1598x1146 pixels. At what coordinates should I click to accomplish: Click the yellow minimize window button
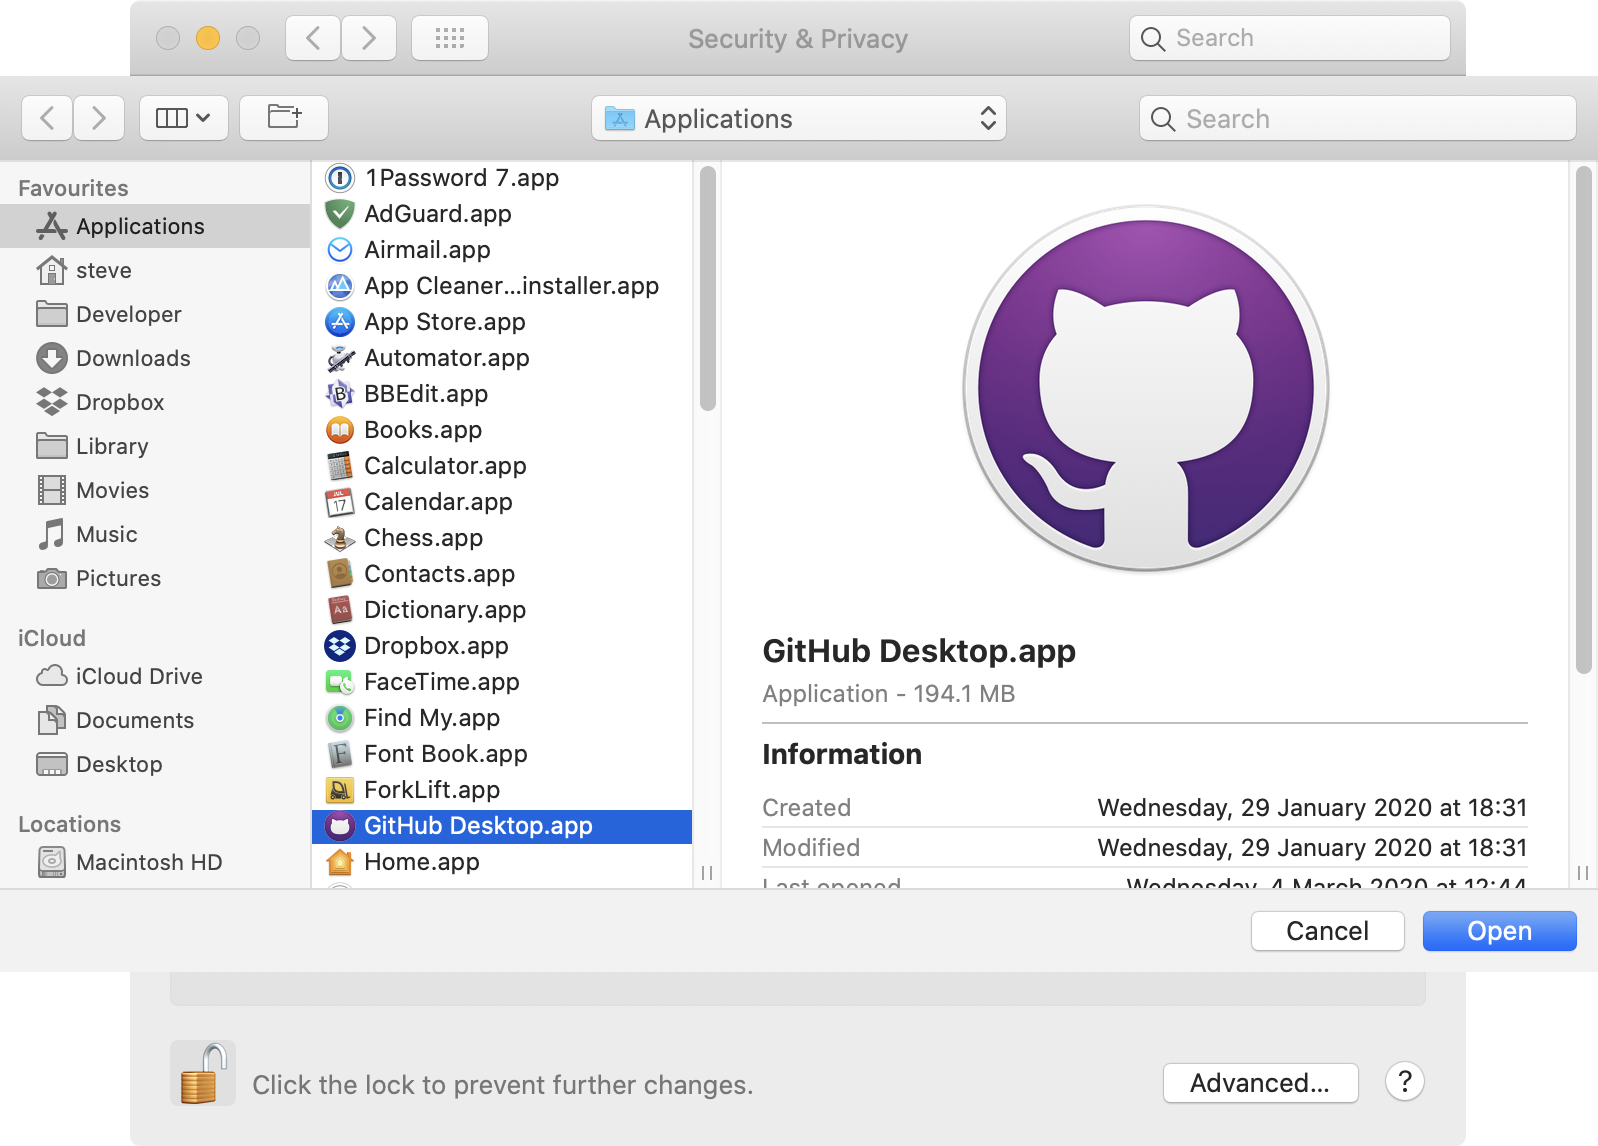(208, 38)
